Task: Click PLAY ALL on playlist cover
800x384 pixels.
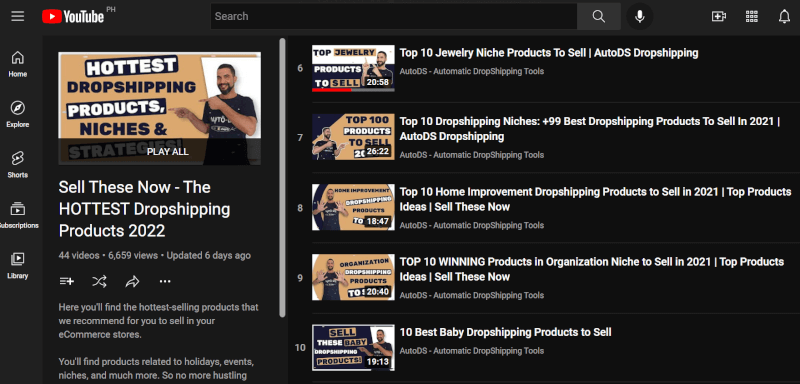Action: point(167,151)
